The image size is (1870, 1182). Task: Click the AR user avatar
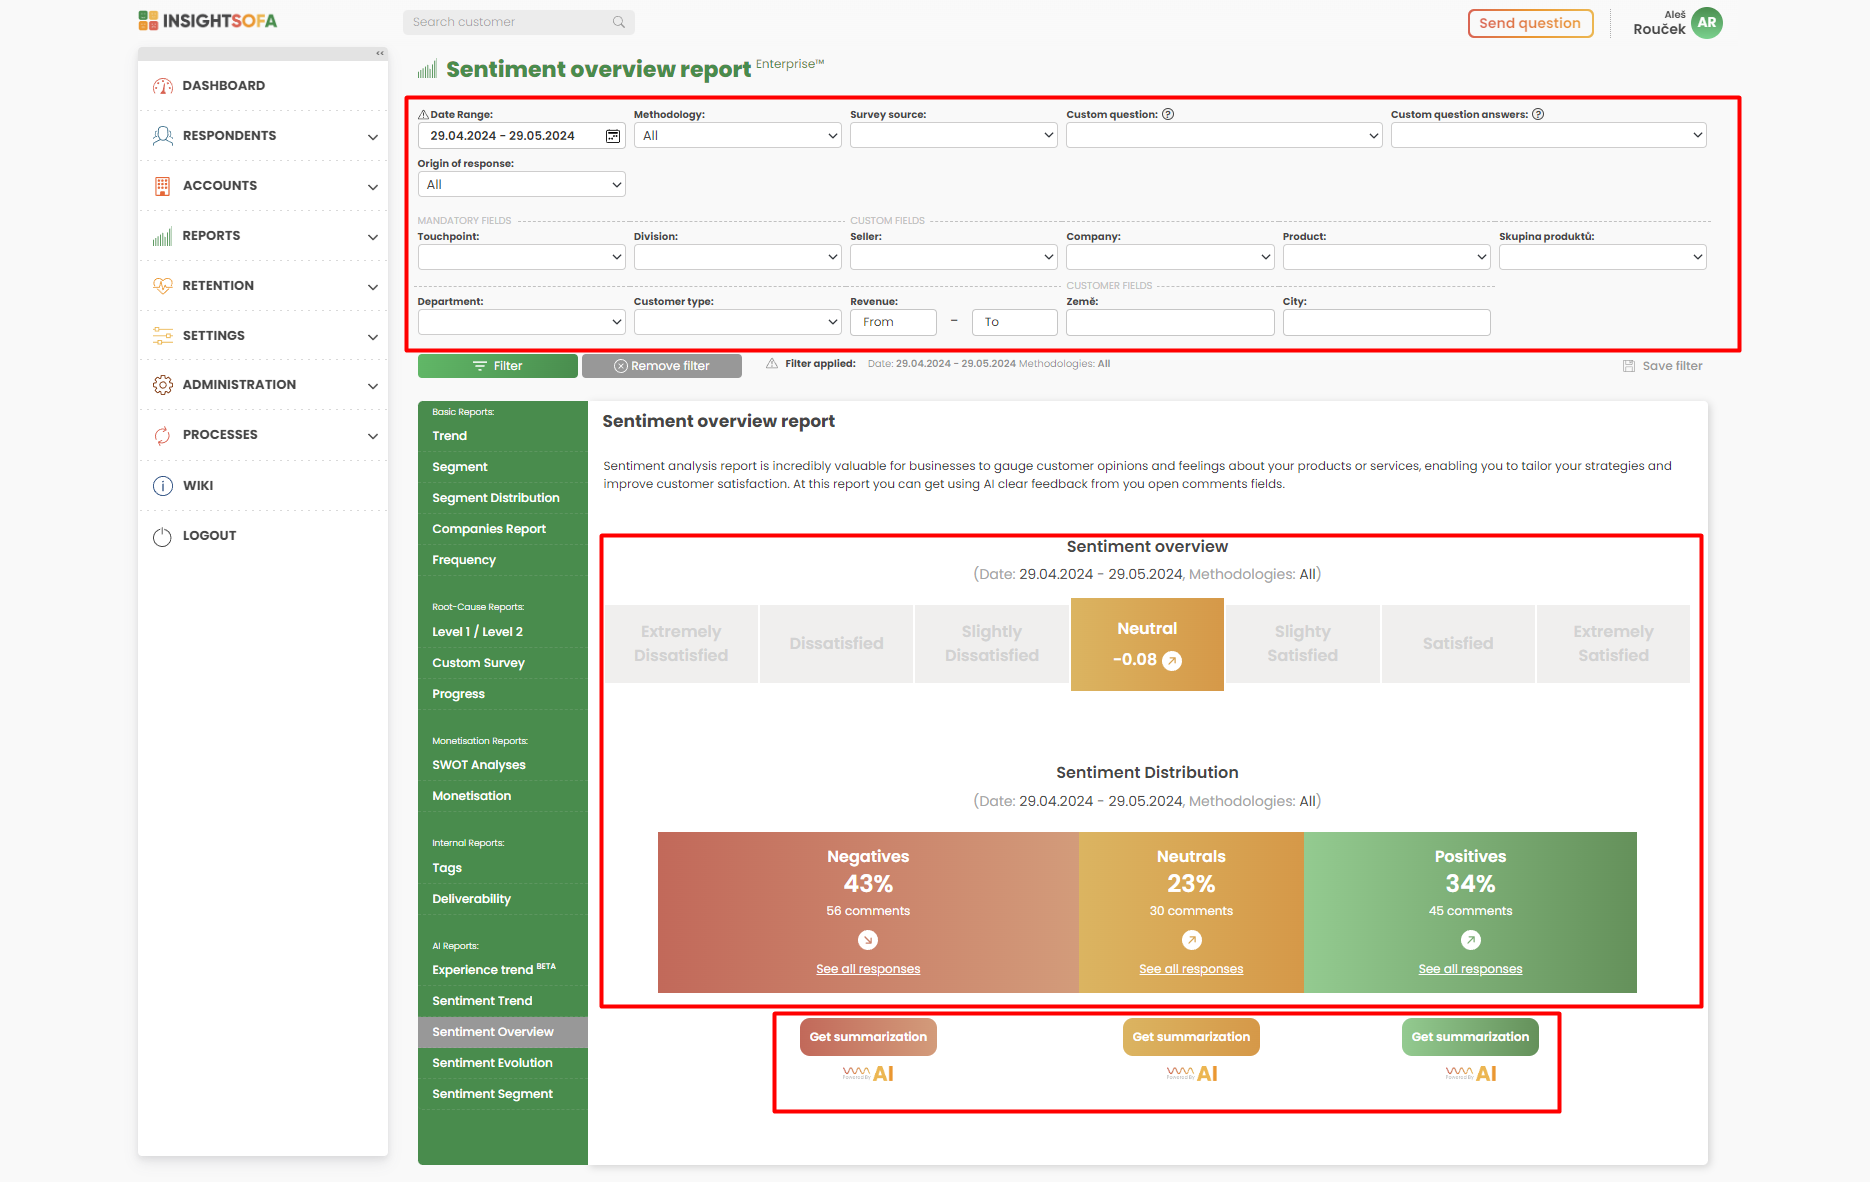click(x=1707, y=23)
